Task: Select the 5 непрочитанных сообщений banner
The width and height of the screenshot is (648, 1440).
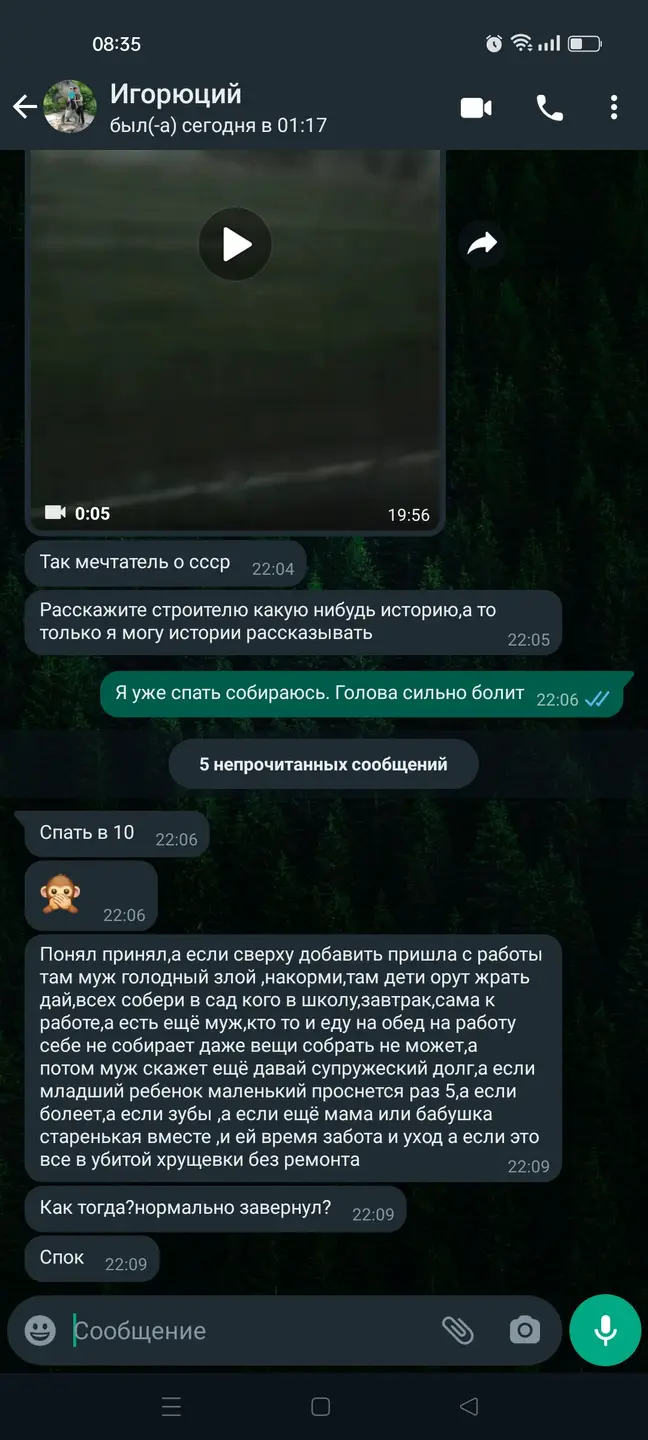Action: [x=323, y=764]
